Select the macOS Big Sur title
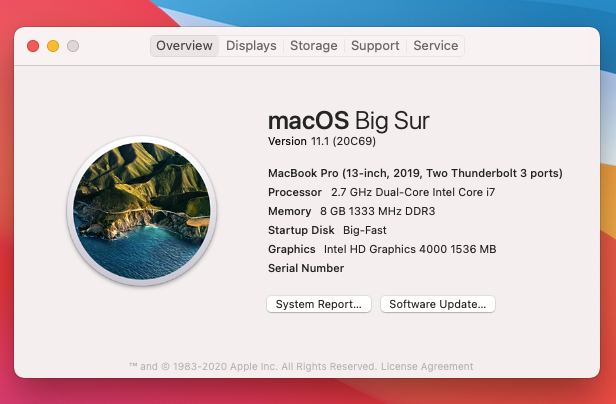The image size is (616, 404). tap(348, 120)
